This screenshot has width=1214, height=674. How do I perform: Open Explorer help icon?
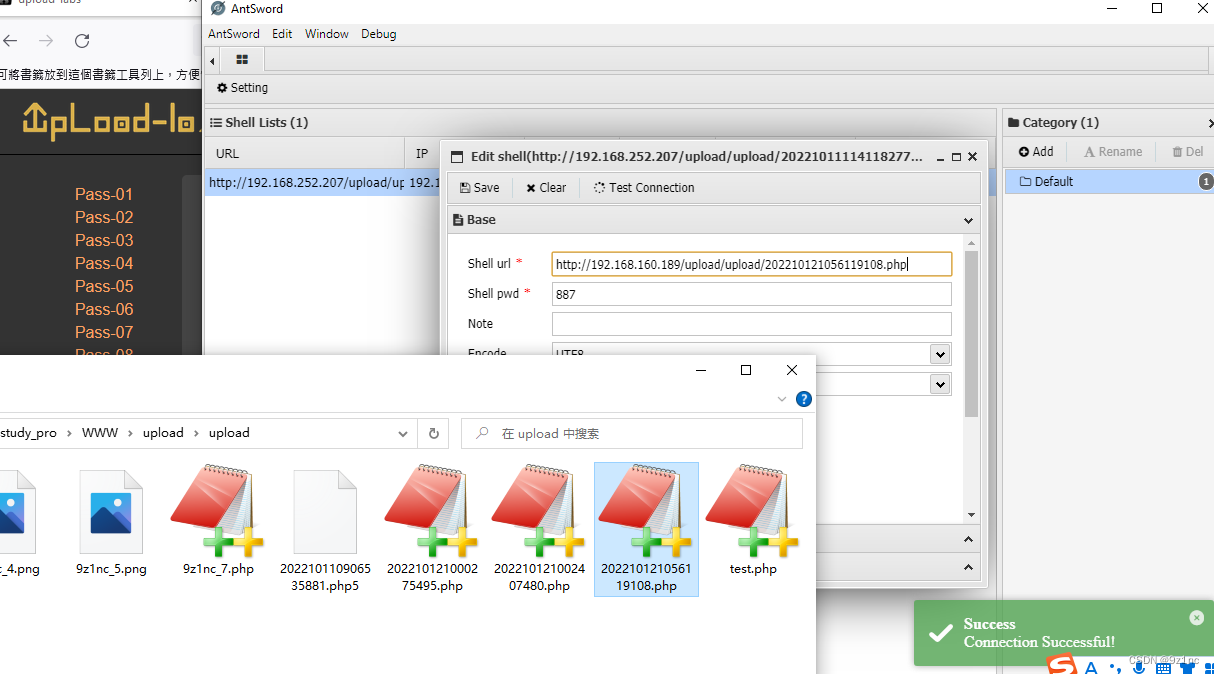(x=803, y=399)
